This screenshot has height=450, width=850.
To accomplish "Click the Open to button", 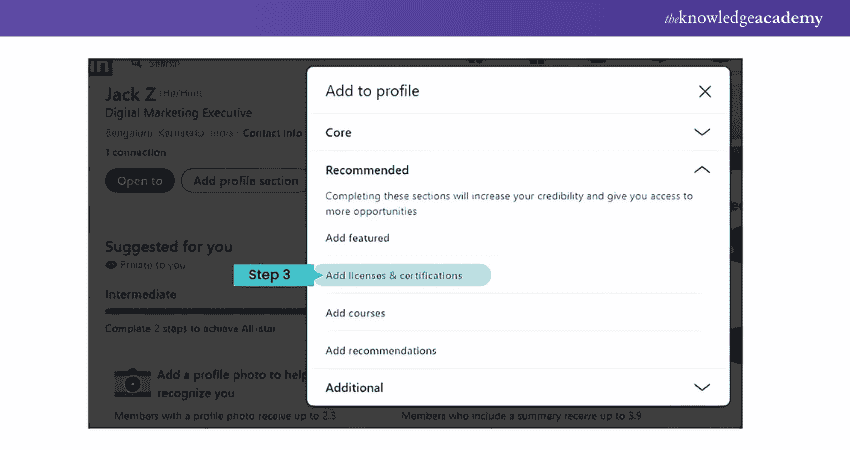I will pos(139,181).
